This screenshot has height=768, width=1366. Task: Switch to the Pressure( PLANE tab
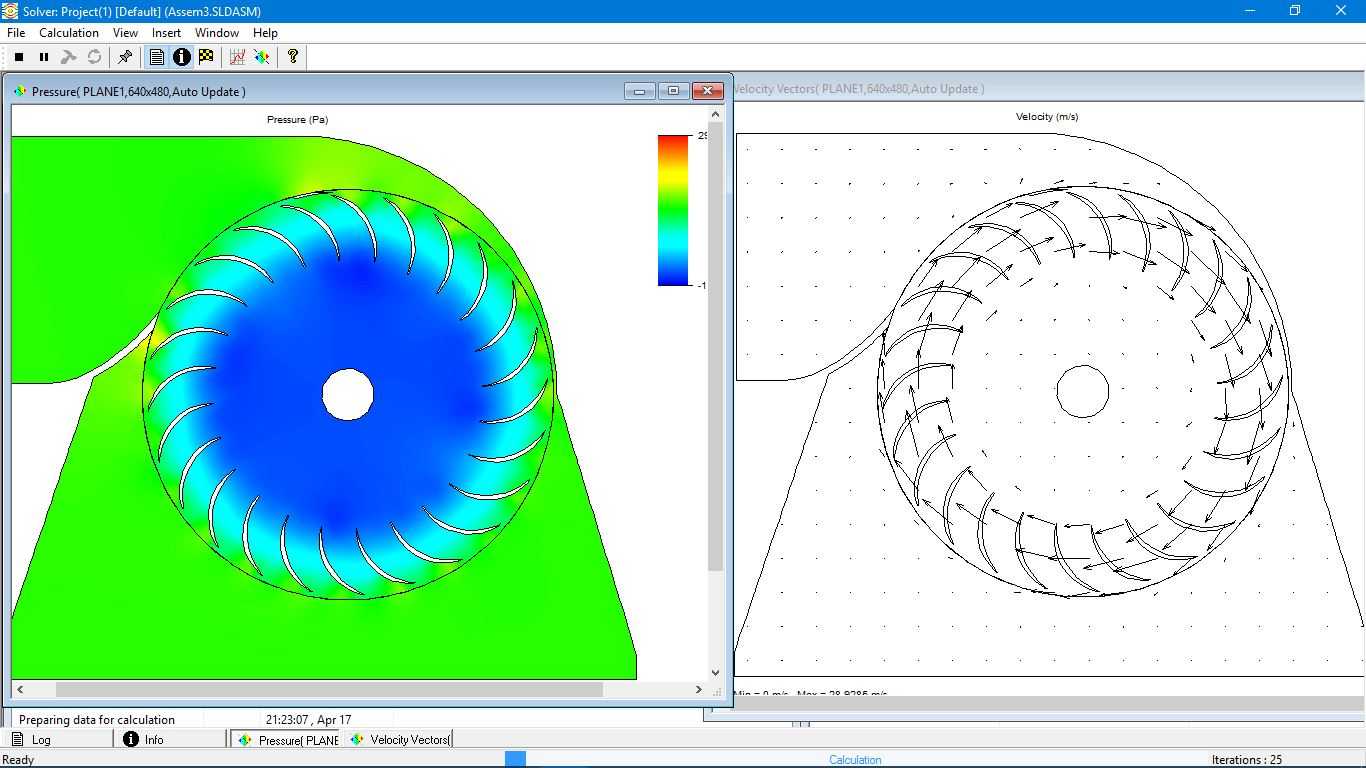point(286,739)
